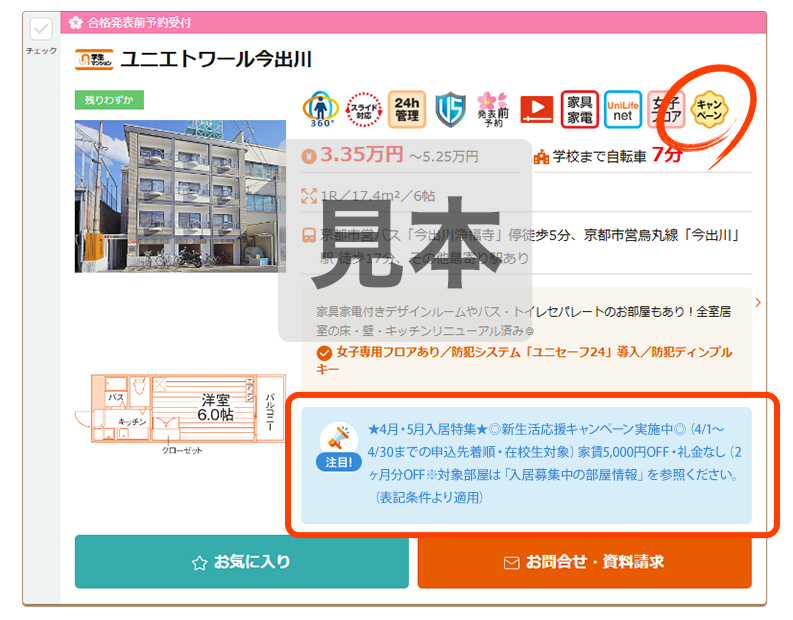Open the ユニエトワール今出川 property title
This screenshot has width=793, height=620.
pyautogui.click(x=216, y=60)
